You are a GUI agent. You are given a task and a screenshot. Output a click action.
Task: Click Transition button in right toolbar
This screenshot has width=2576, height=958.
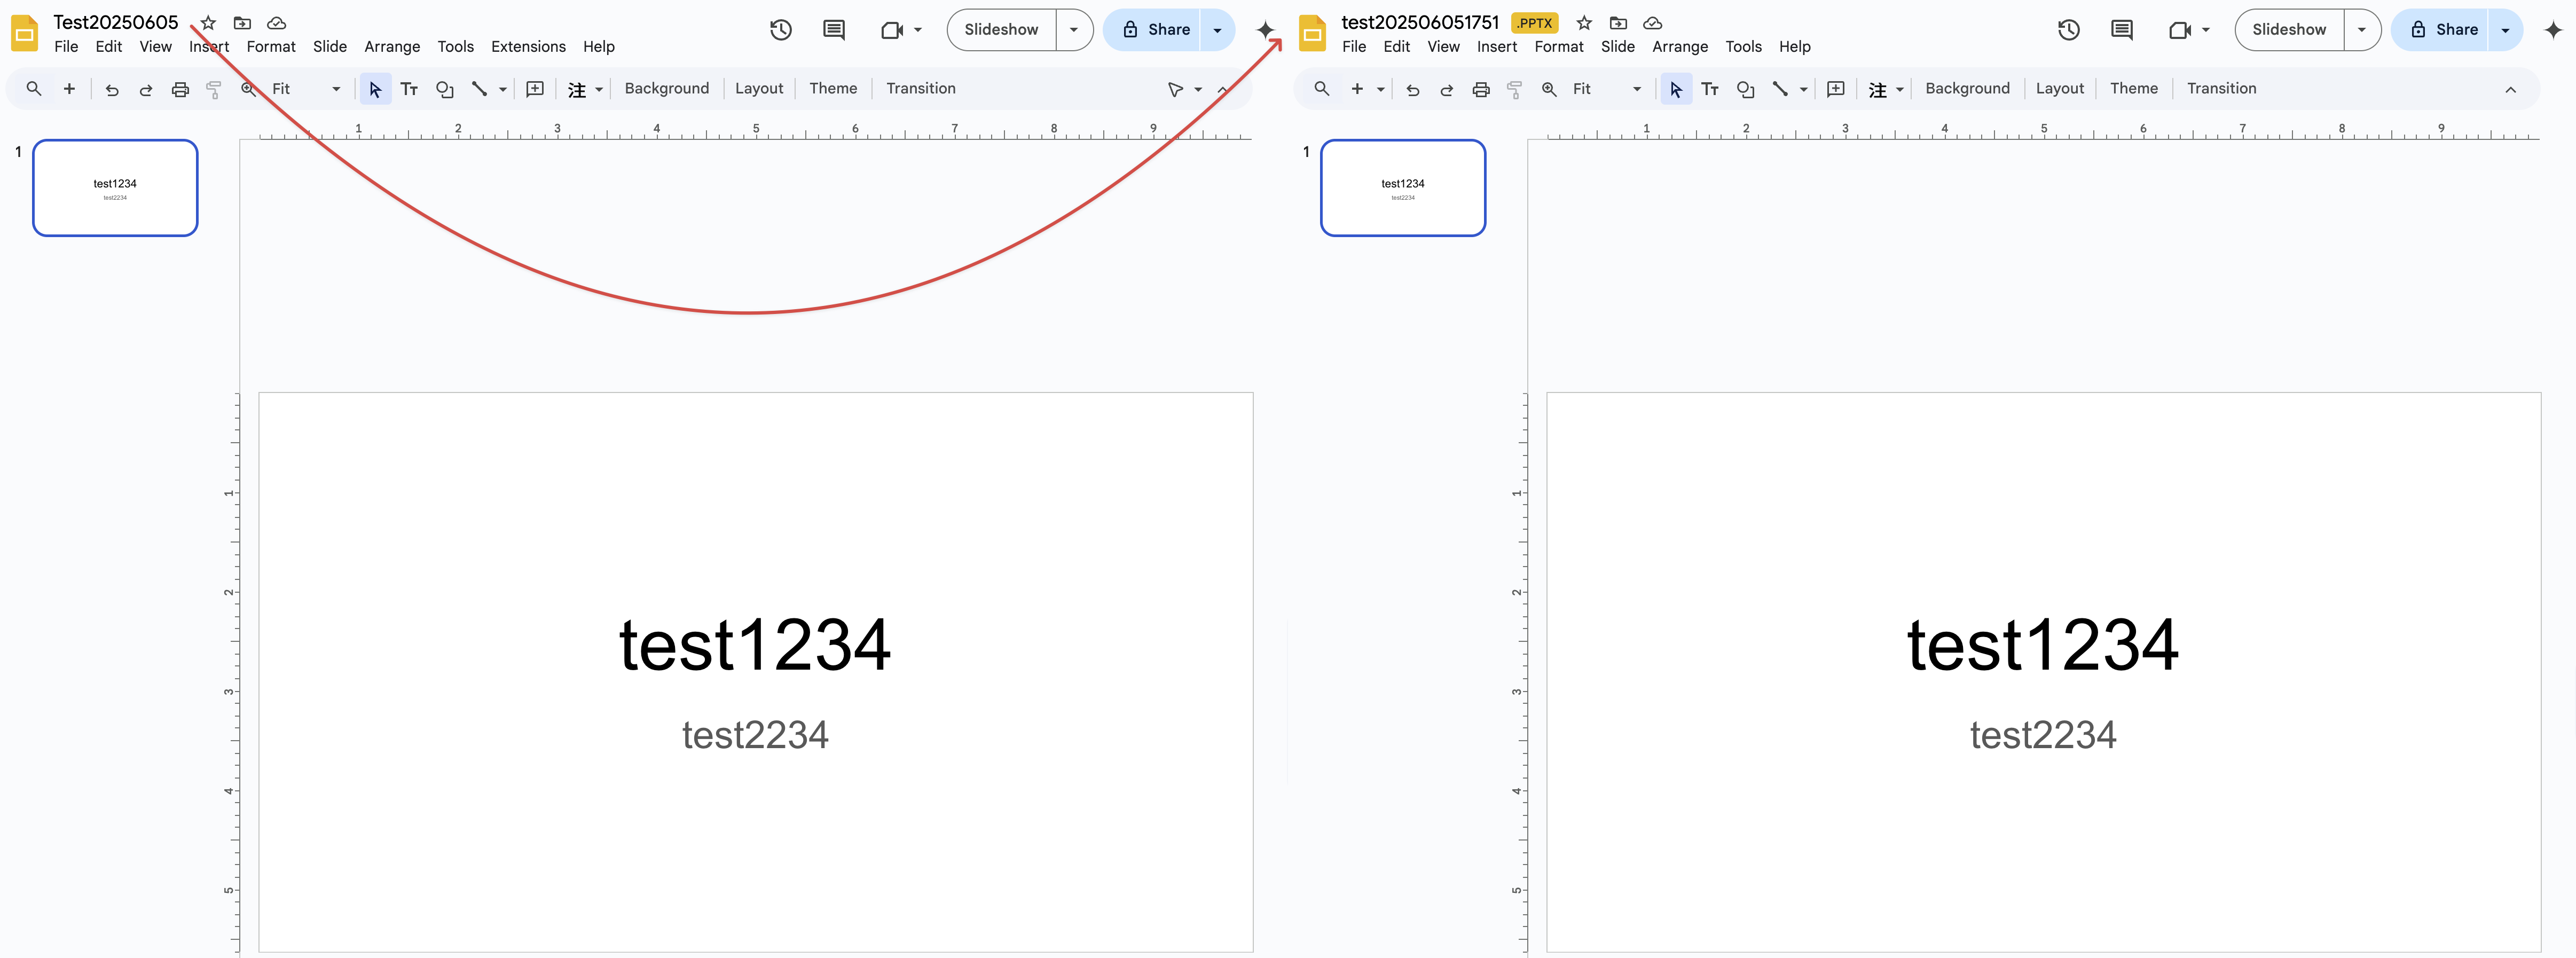(x=2221, y=89)
